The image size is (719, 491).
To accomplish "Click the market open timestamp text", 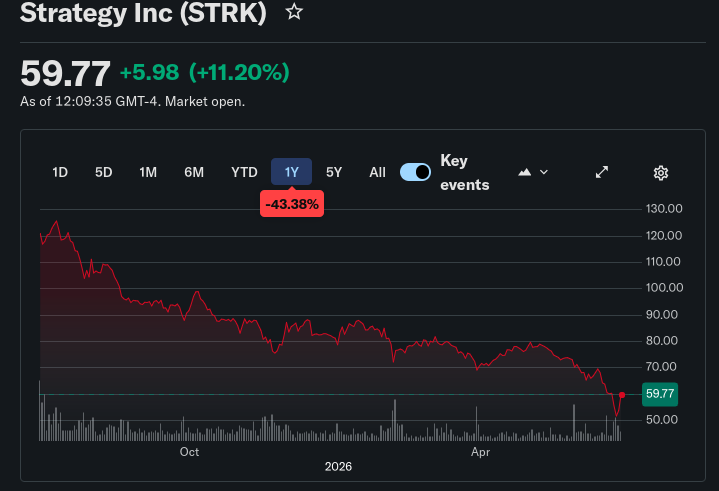I will pyautogui.click(x=133, y=101).
